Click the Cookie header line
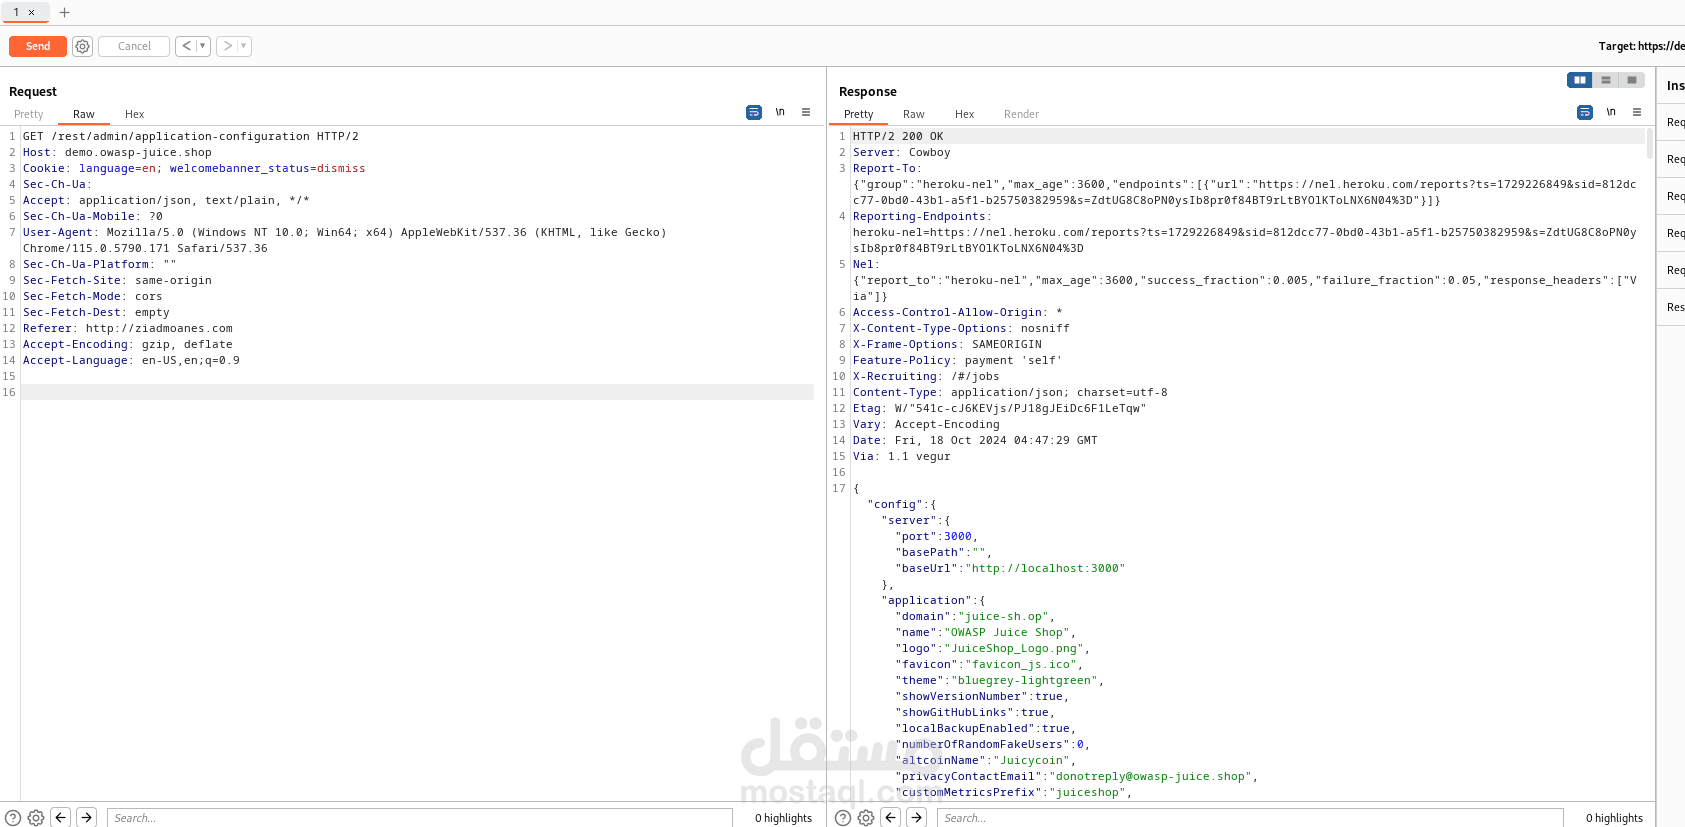The image size is (1685, 827). (194, 168)
